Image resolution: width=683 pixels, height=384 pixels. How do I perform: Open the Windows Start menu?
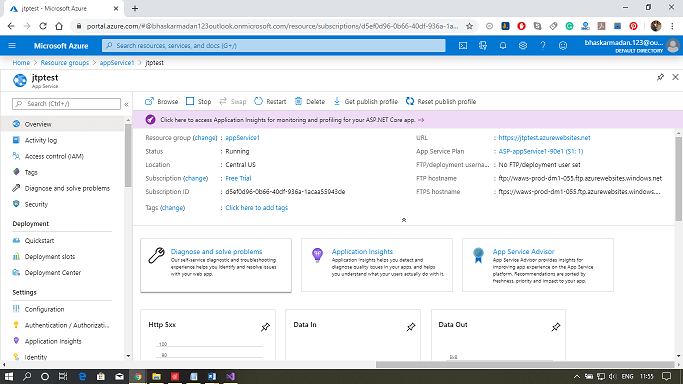pos(9,376)
